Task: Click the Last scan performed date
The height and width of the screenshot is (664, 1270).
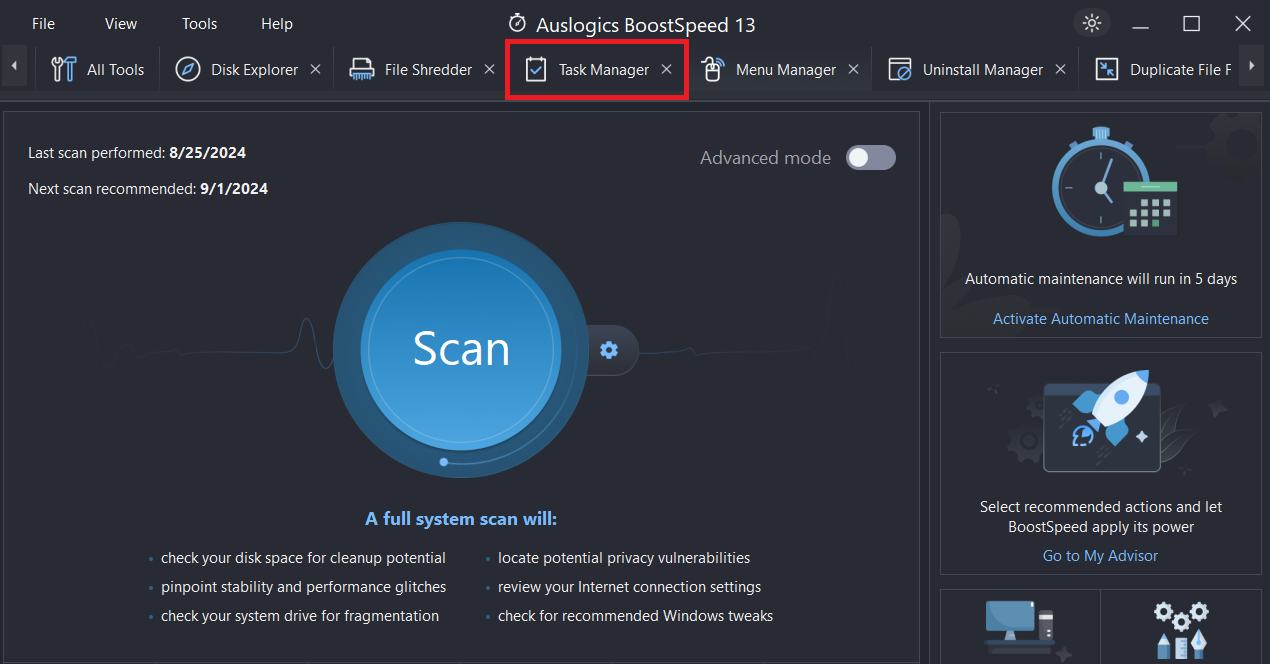Action: (207, 153)
